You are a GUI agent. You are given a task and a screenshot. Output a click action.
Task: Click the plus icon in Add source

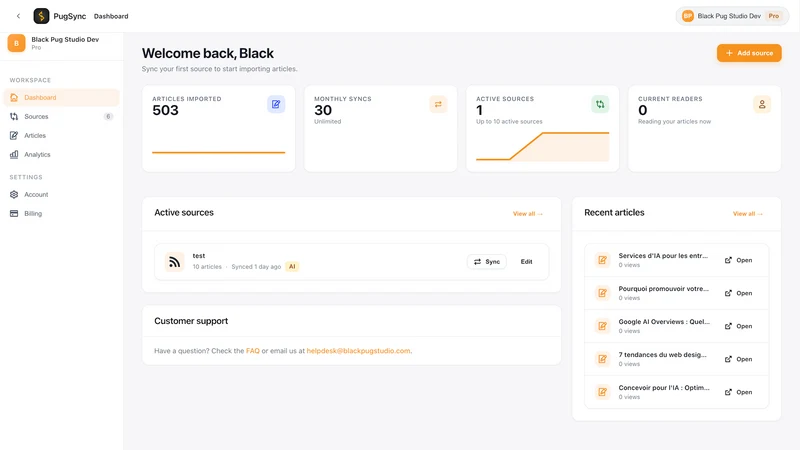[729, 53]
